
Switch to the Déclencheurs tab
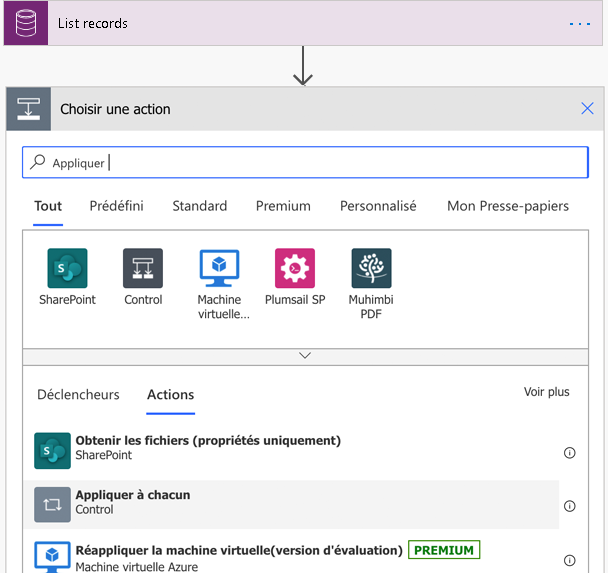(x=78, y=394)
